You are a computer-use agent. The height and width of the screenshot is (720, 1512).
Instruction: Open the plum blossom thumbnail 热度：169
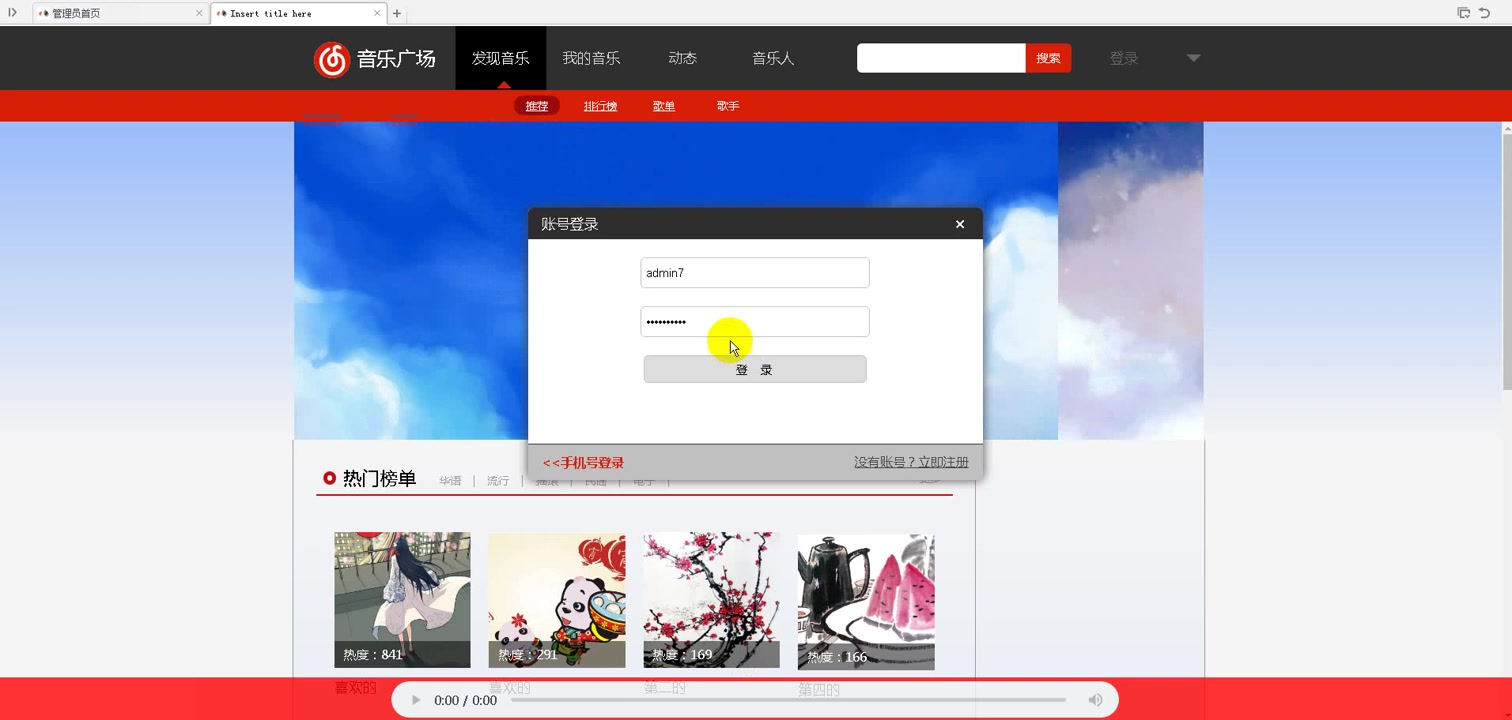click(x=711, y=600)
